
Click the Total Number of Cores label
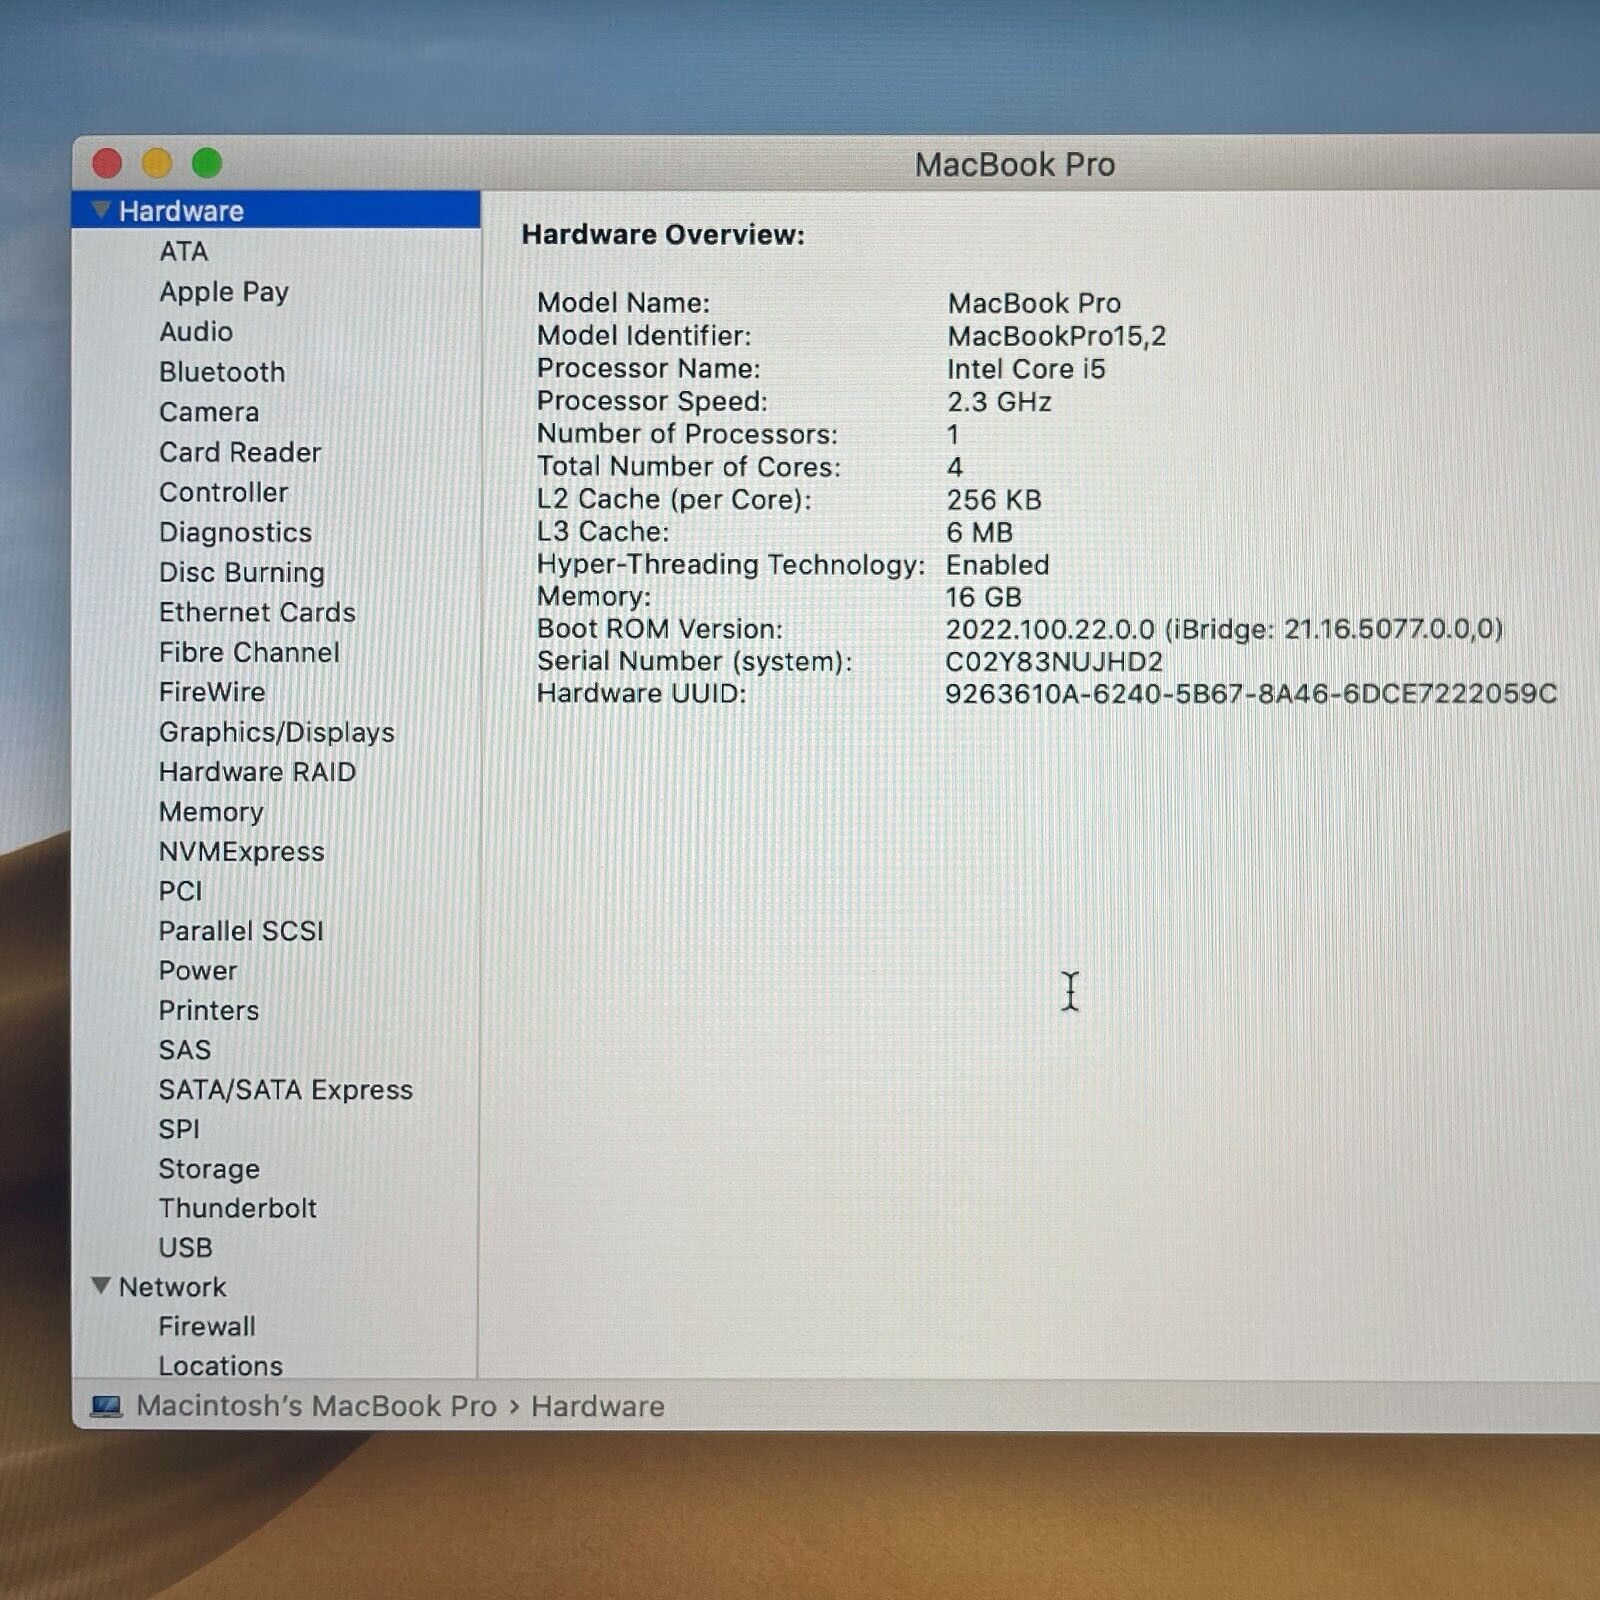click(x=689, y=466)
